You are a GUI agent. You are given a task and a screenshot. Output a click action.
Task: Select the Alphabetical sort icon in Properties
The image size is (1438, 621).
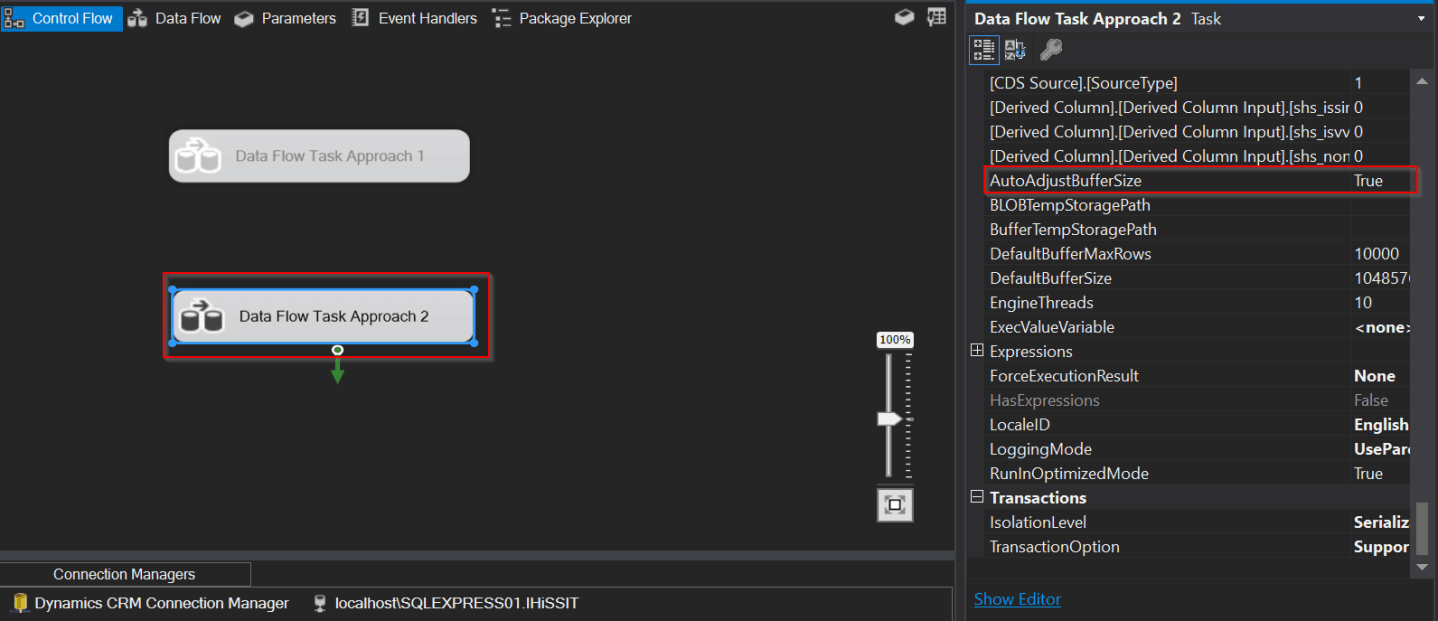[x=1013, y=49]
